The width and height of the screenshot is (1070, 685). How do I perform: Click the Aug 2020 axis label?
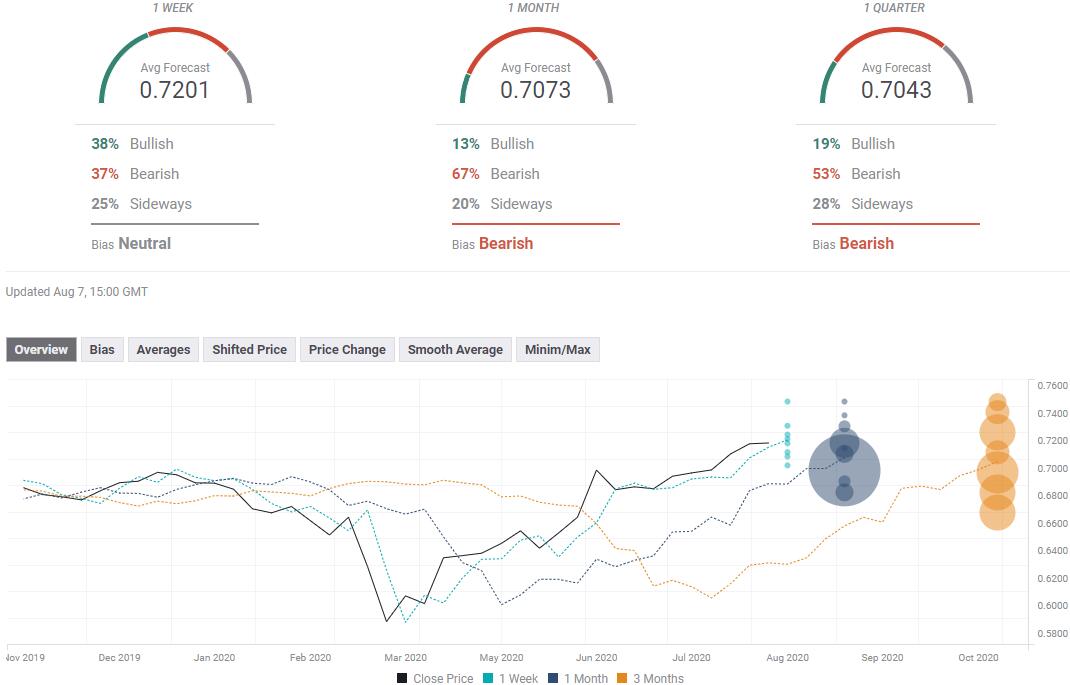coord(787,658)
